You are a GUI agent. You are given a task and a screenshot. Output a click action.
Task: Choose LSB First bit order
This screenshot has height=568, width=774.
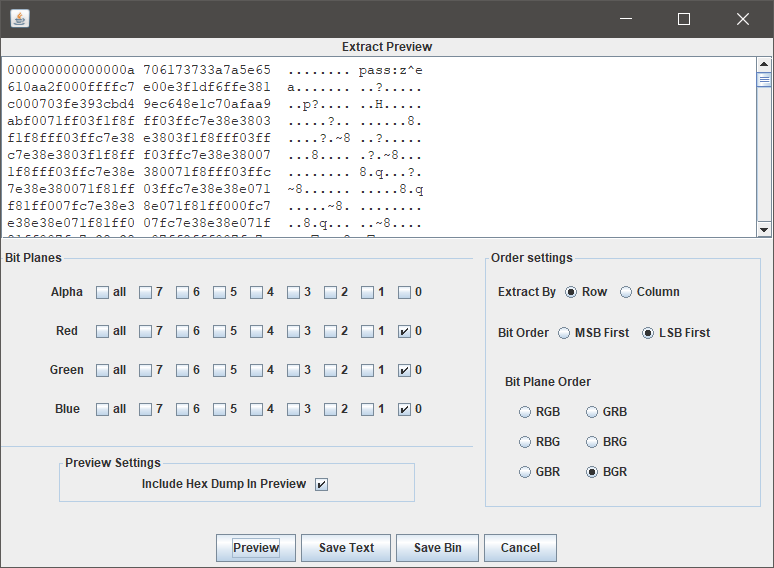tap(648, 333)
